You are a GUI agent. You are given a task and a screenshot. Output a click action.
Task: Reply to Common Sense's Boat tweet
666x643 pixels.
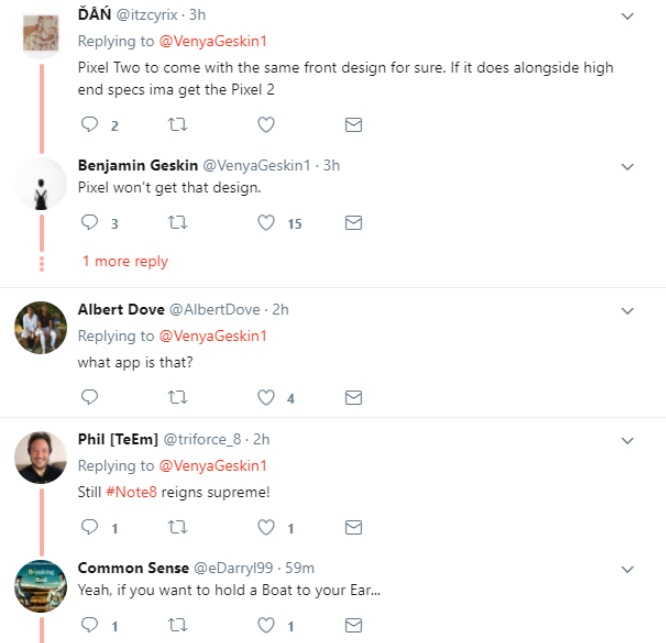pyautogui.click(x=89, y=625)
